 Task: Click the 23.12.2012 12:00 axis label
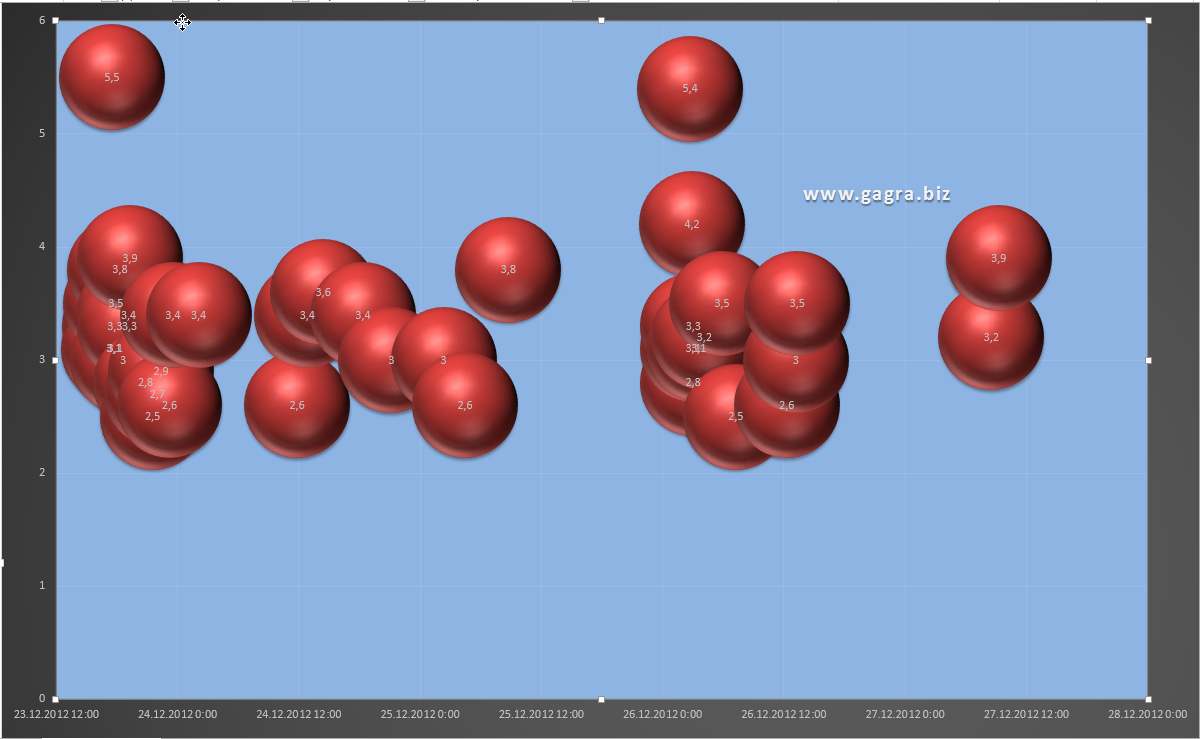click(x=57, y=715)
